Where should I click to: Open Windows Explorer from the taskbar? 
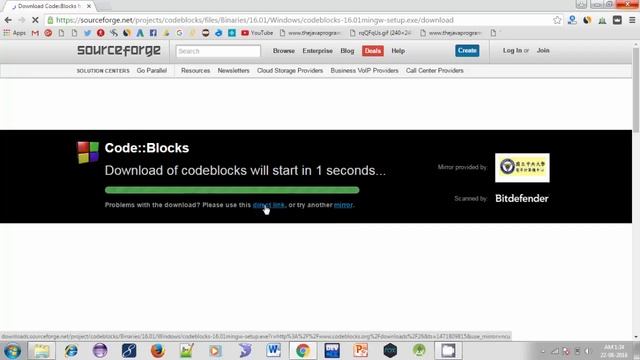point(42,351)
